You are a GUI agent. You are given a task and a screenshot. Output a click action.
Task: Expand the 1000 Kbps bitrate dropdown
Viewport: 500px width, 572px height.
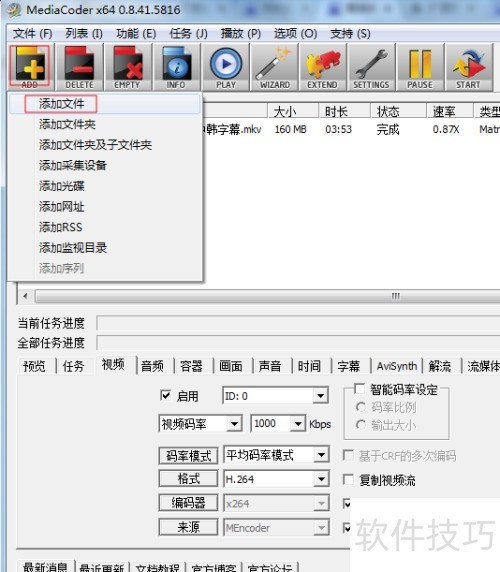(x=298, y=424)
